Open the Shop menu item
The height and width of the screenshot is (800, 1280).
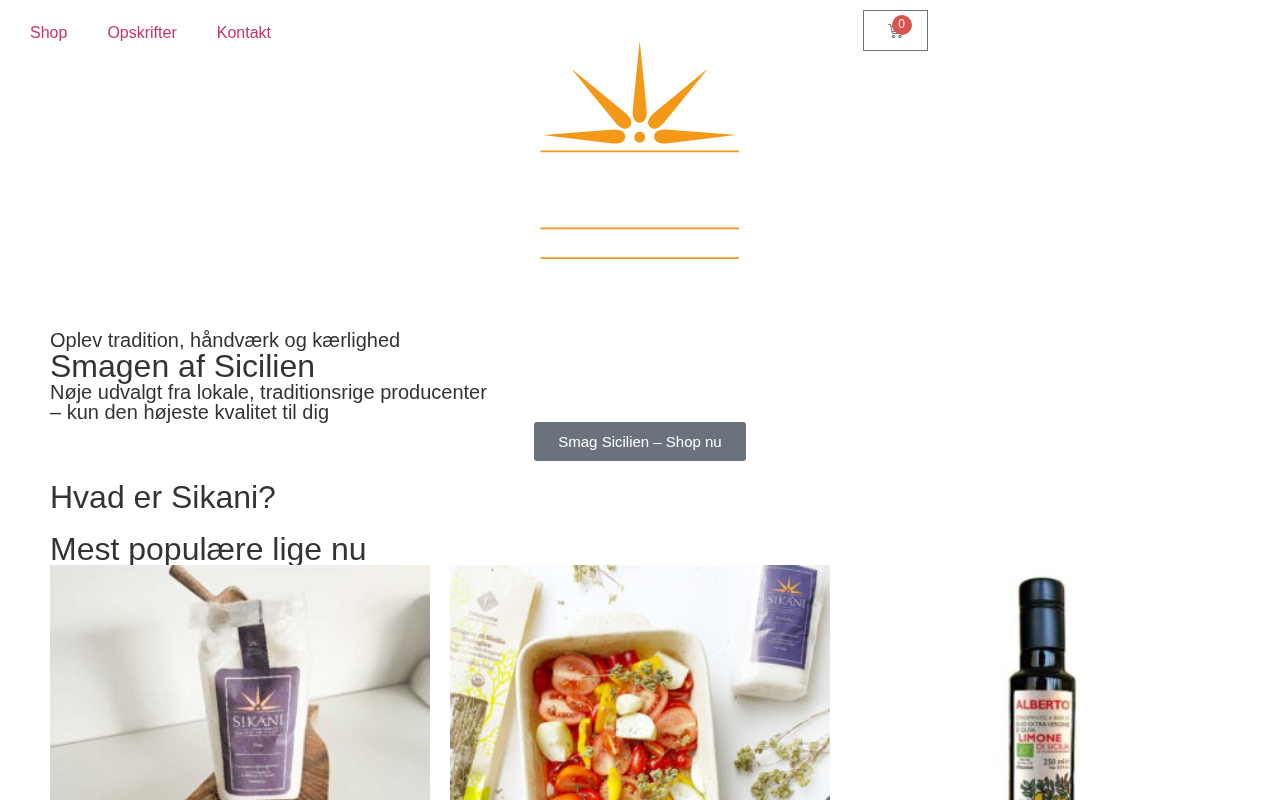[x=49, y=33]
